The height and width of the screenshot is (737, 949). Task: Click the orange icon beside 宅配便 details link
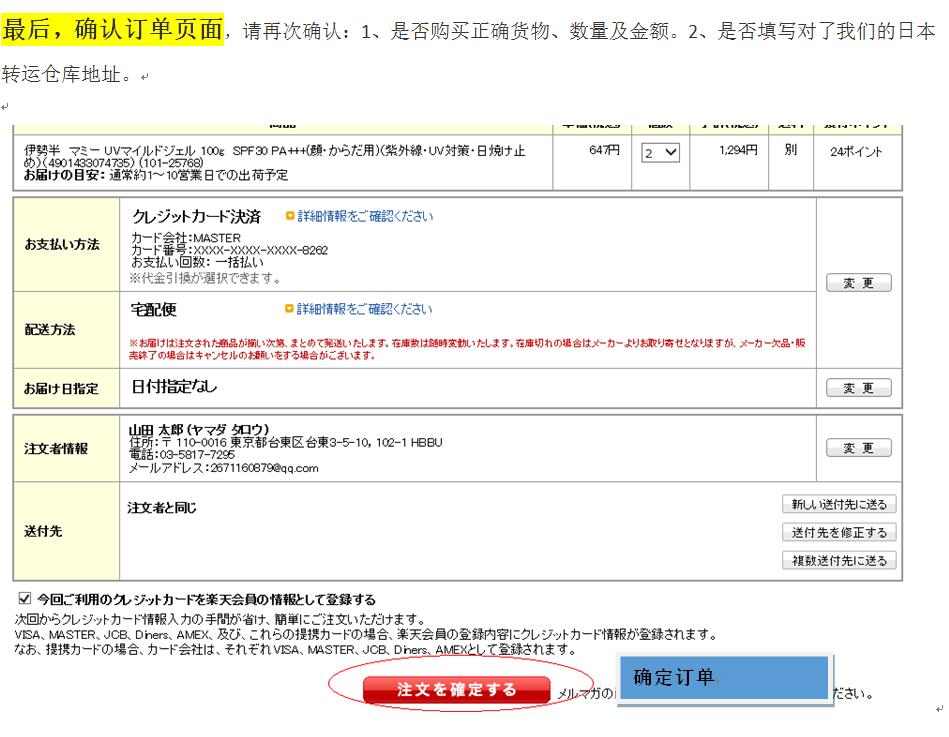click(x=290, y=310)
